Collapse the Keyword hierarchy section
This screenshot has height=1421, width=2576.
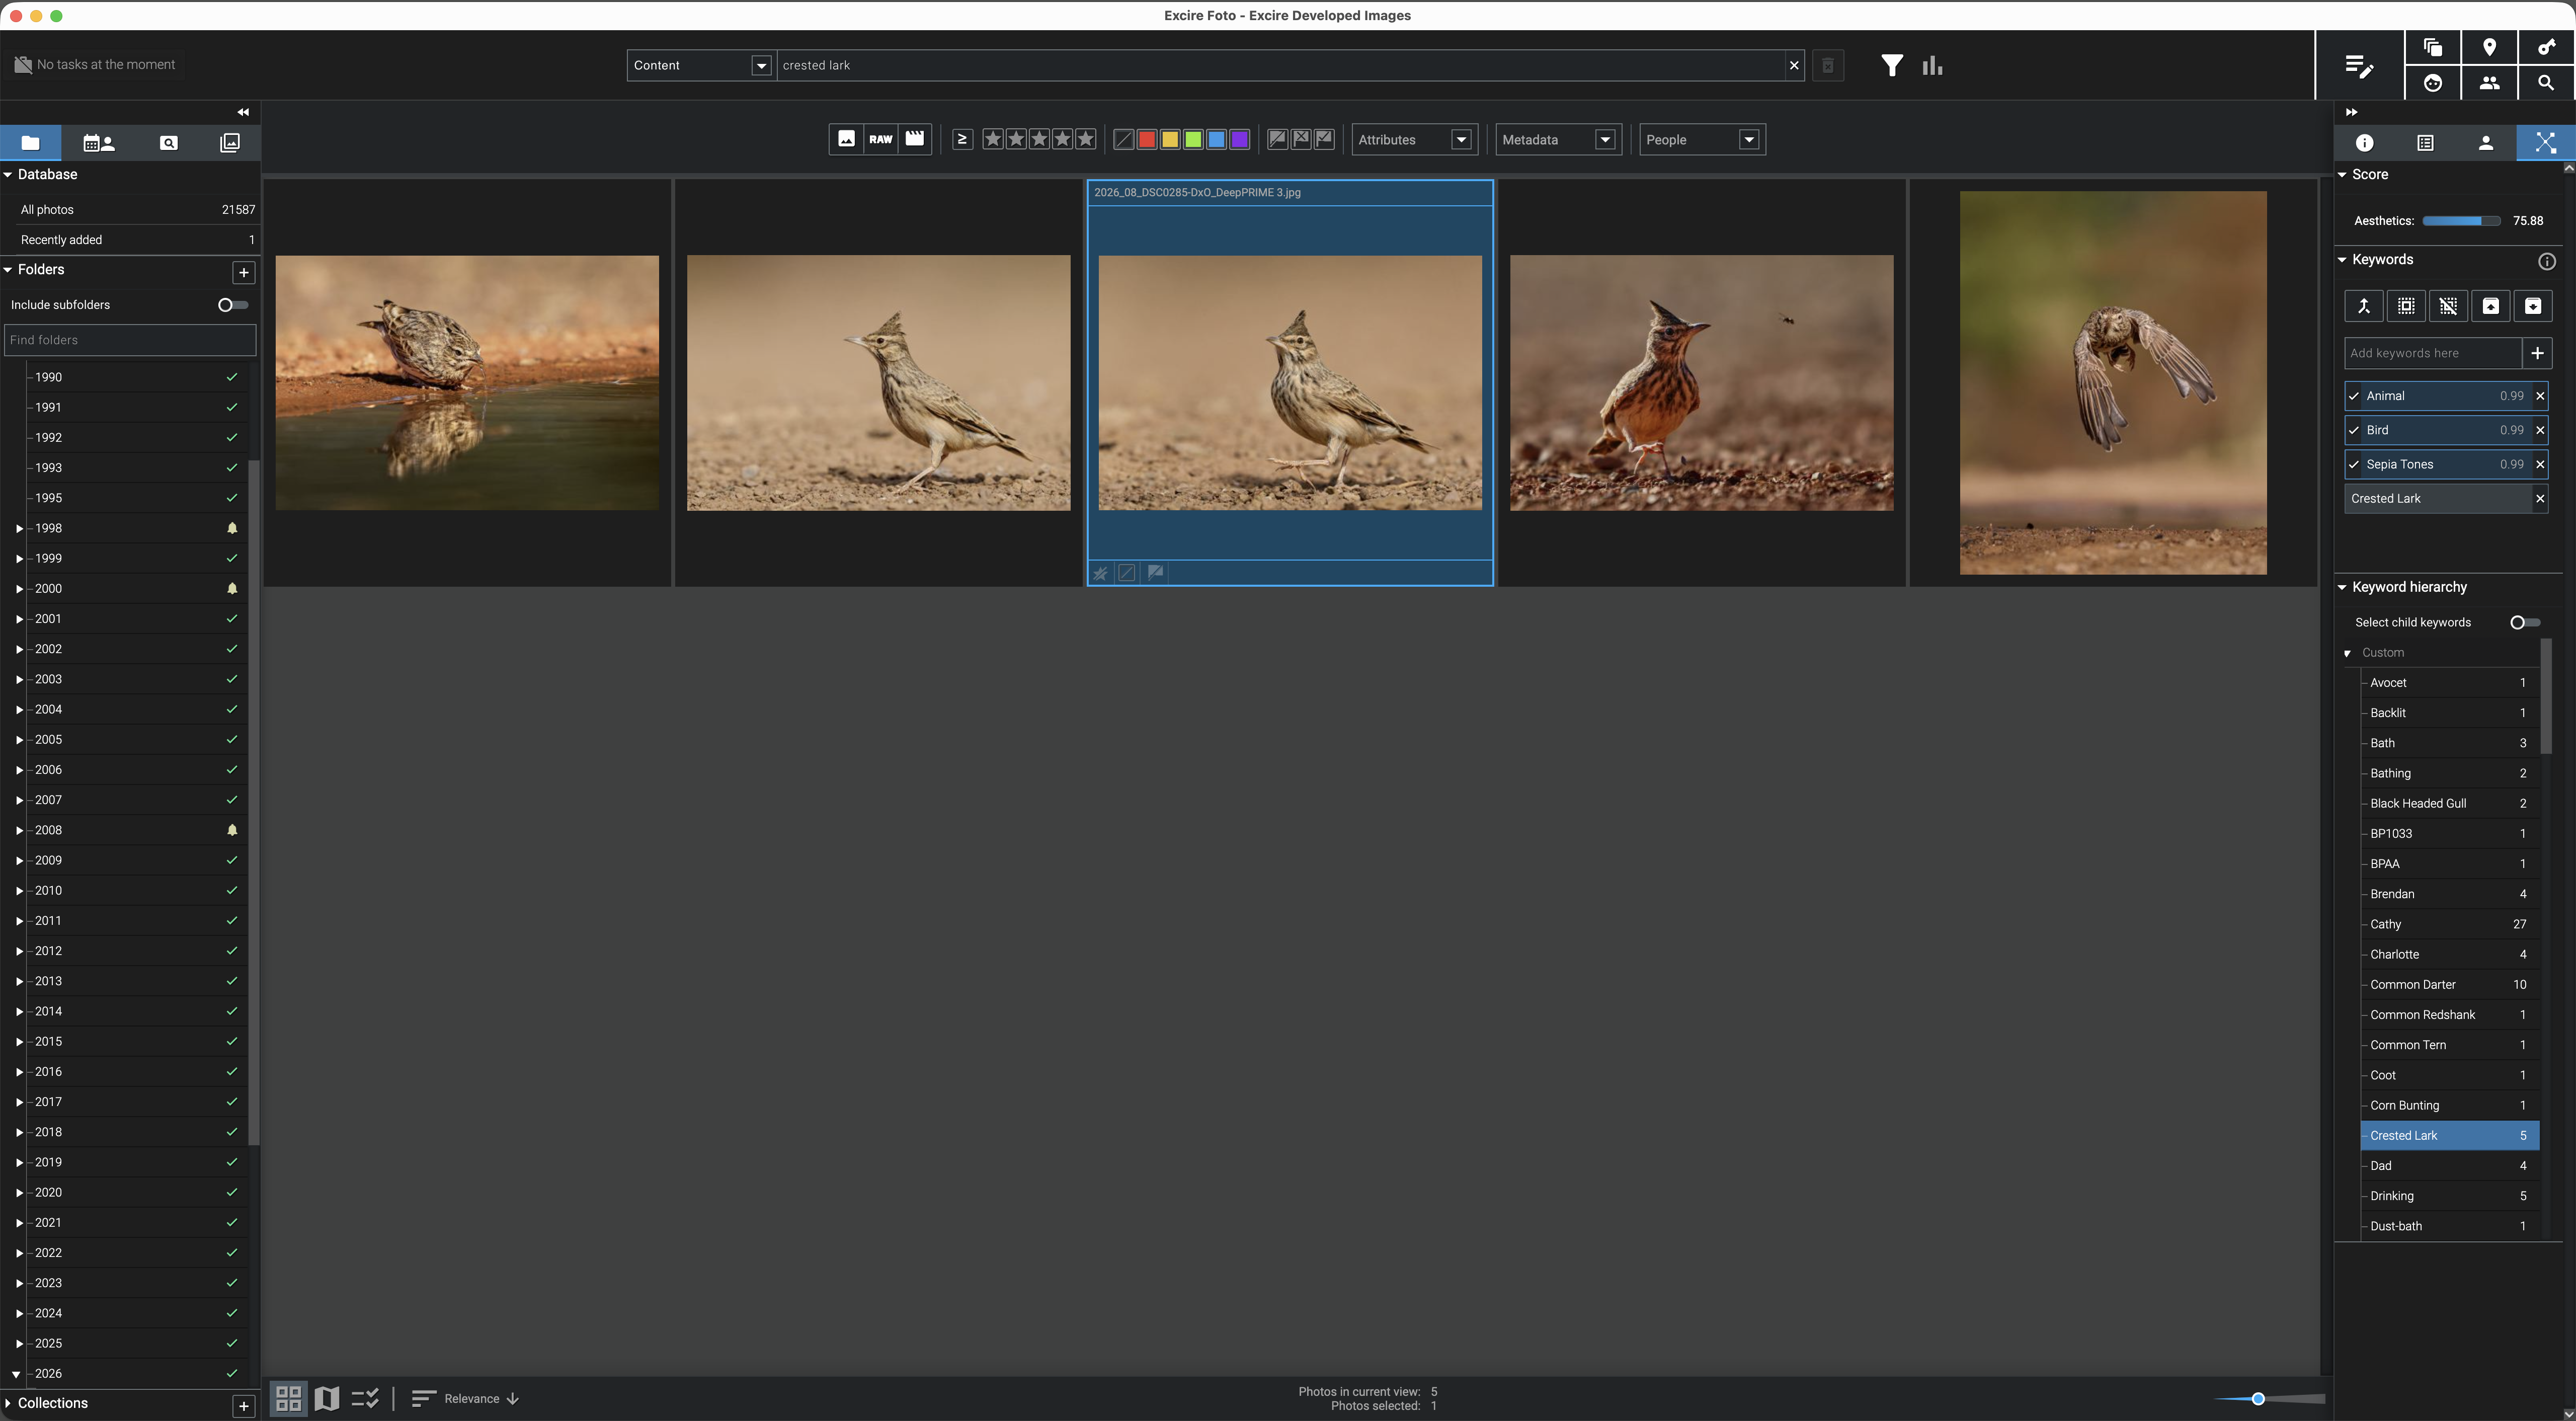click(x=2342, y=587)
